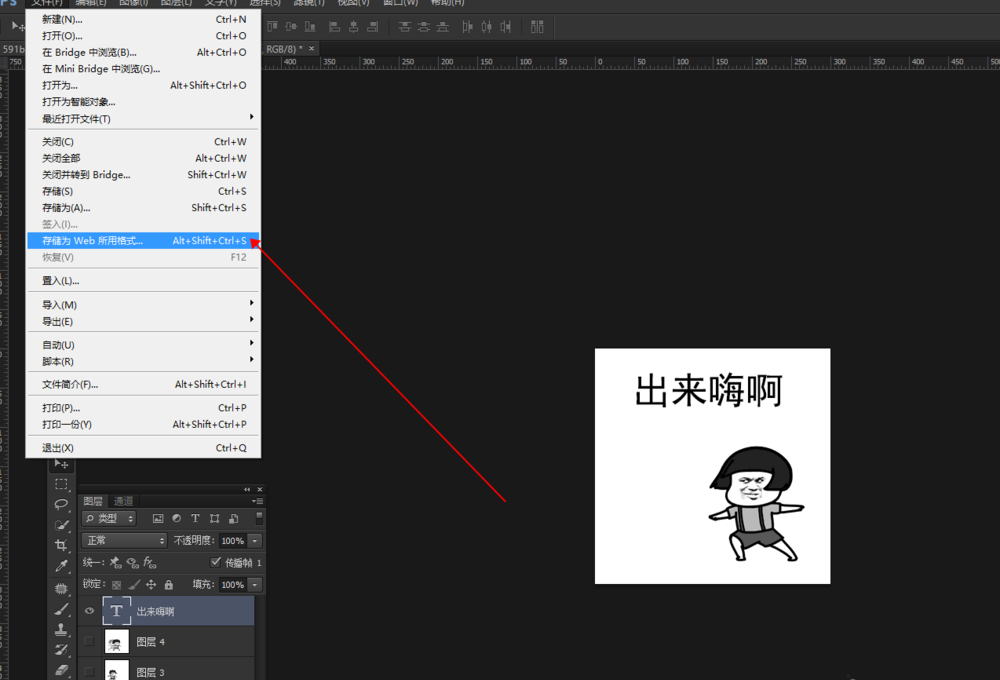Viewport: 1000px width, 680px height.
Task: Click the align top edges icon
Action: (272, 27)
